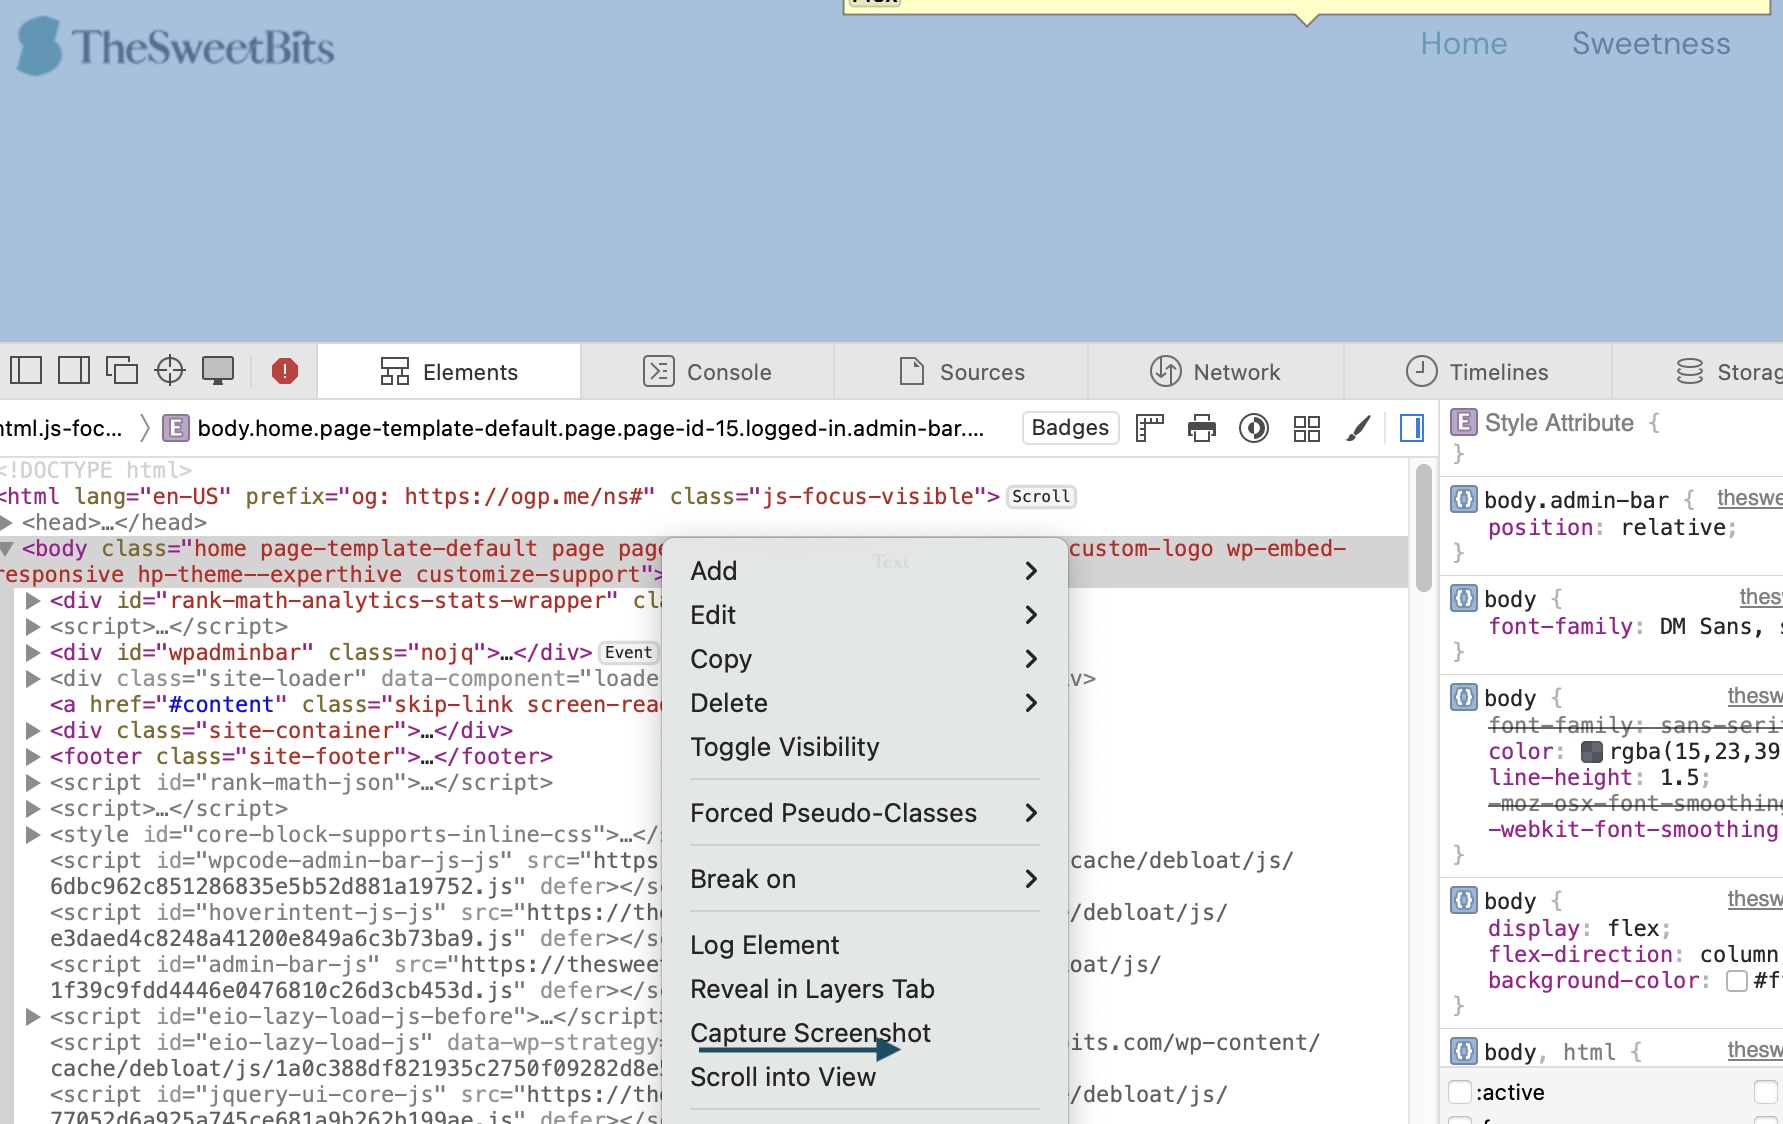Choose Scroll into View menu item
Image resolution: width=1783 pixels, height=1124 pixels.
[x=865, y=1077]
